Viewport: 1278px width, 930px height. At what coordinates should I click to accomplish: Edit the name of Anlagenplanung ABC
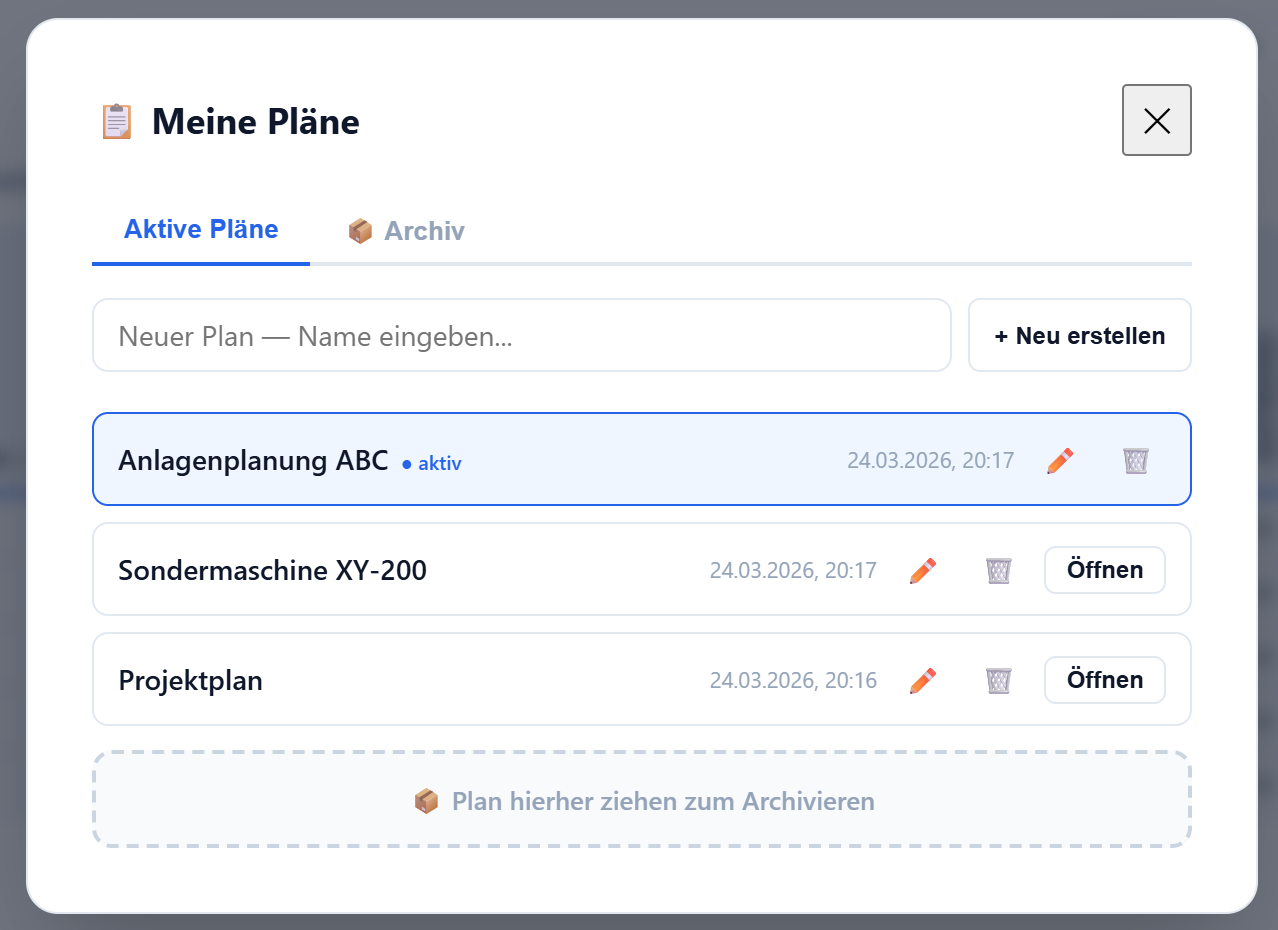coord(1059,461)
